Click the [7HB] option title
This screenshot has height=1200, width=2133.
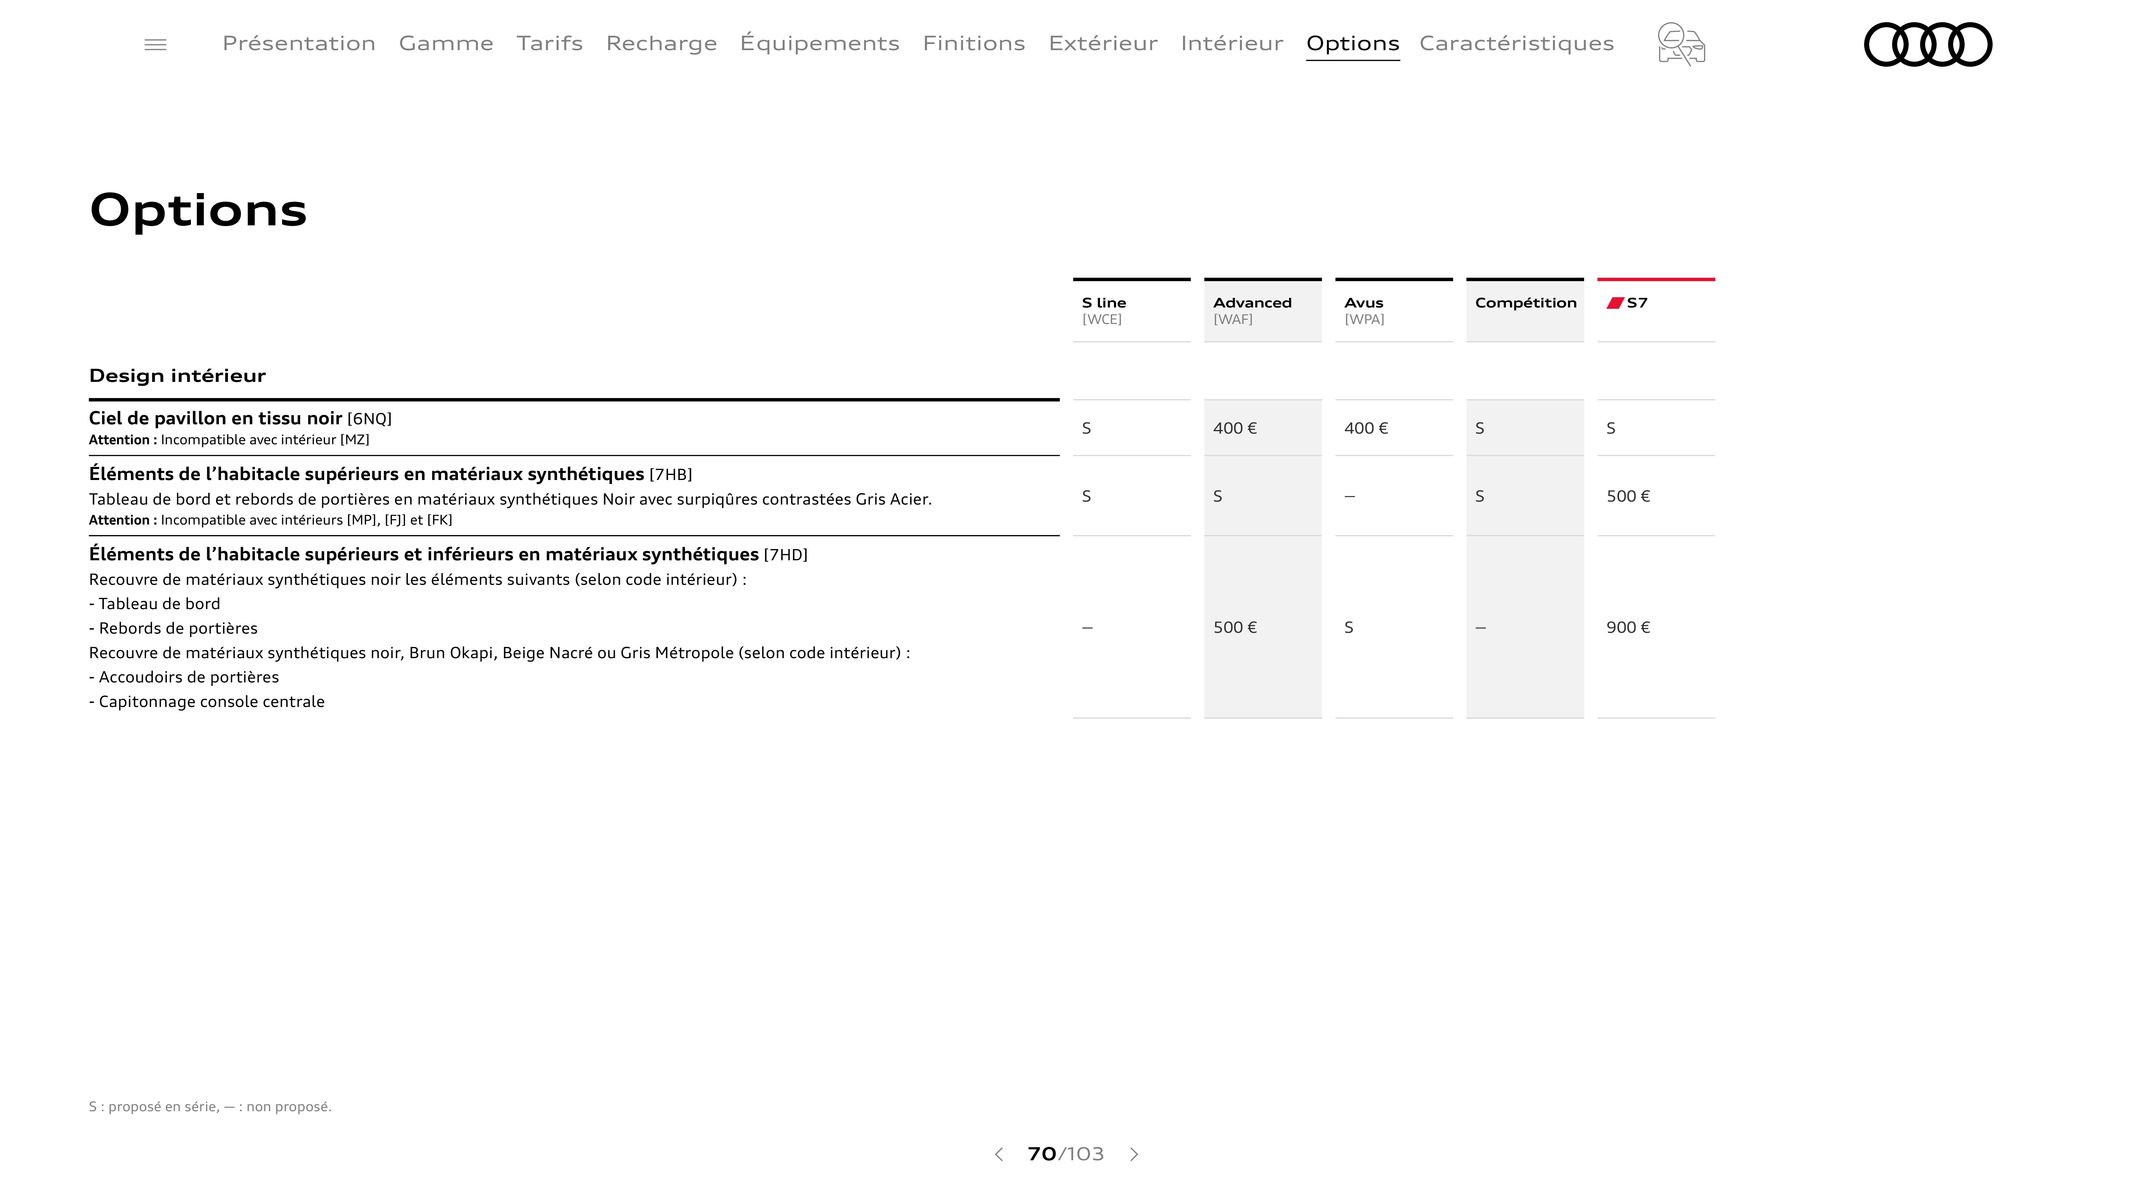390,475
